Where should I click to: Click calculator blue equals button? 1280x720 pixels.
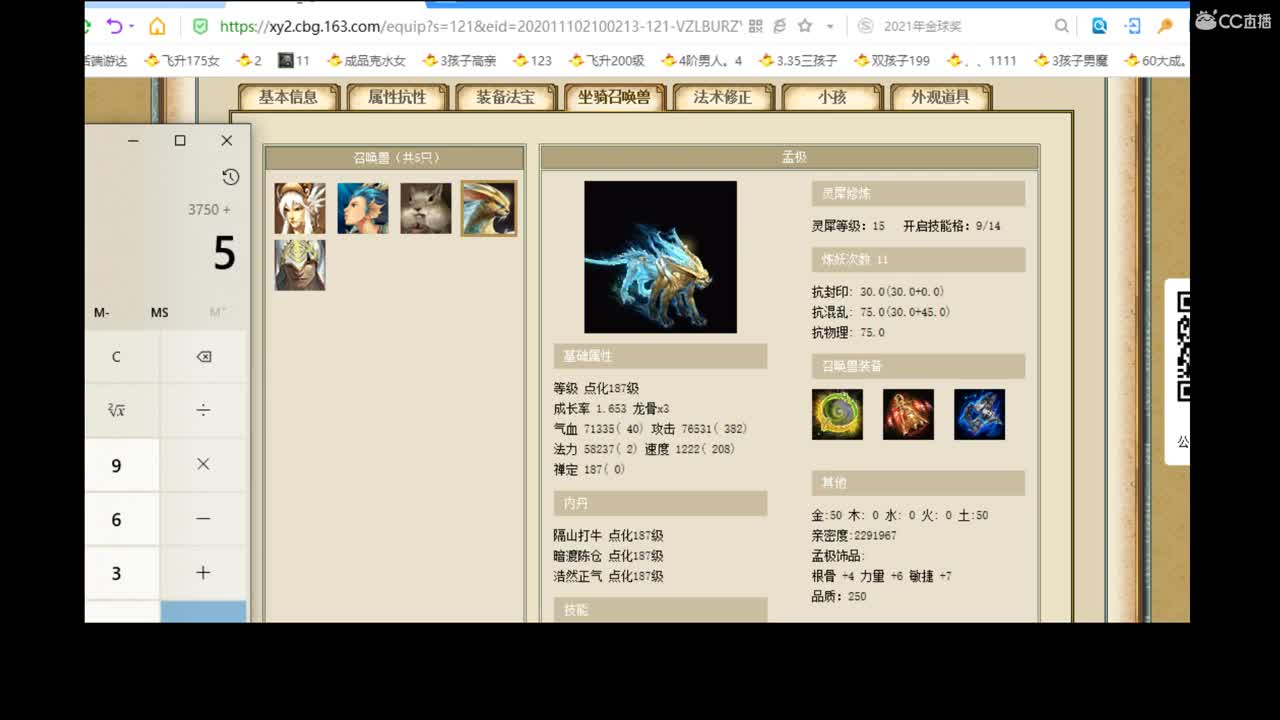203,612
